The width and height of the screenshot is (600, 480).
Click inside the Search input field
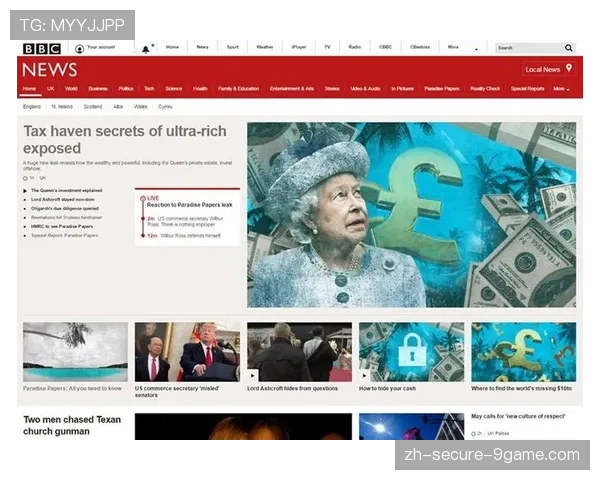528,48
